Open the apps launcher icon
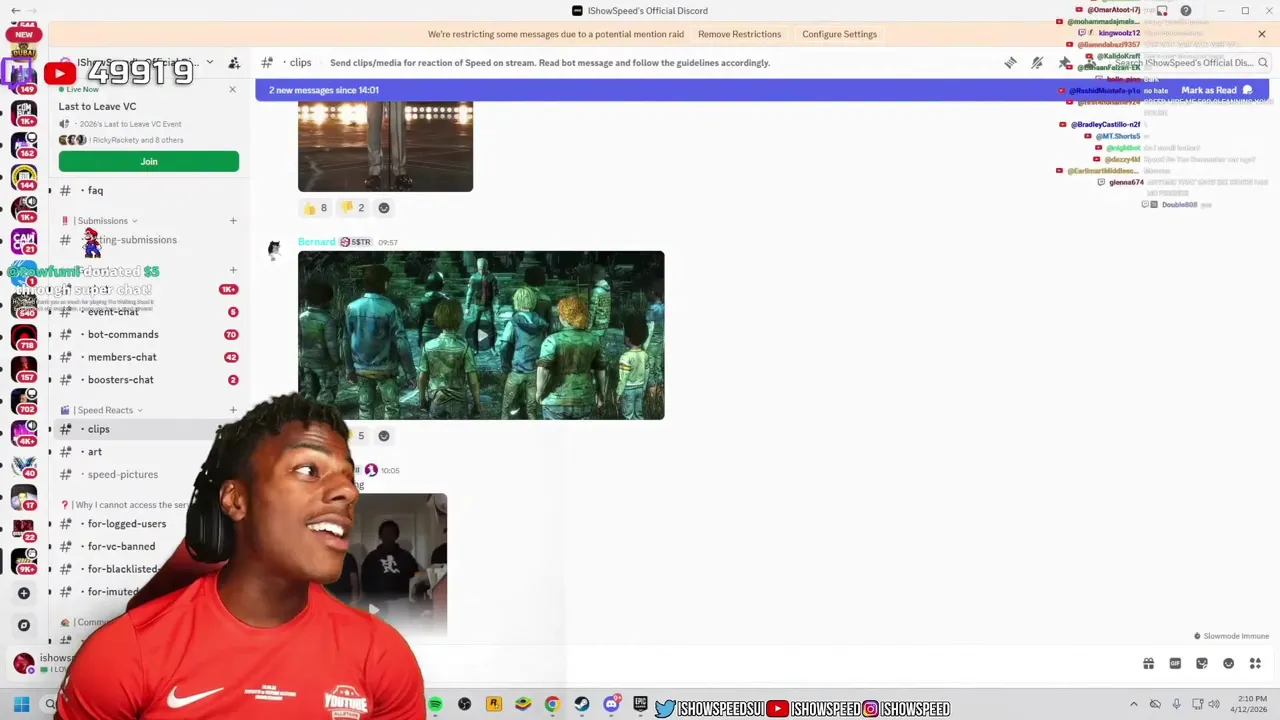 click(x=1255, y=663)
